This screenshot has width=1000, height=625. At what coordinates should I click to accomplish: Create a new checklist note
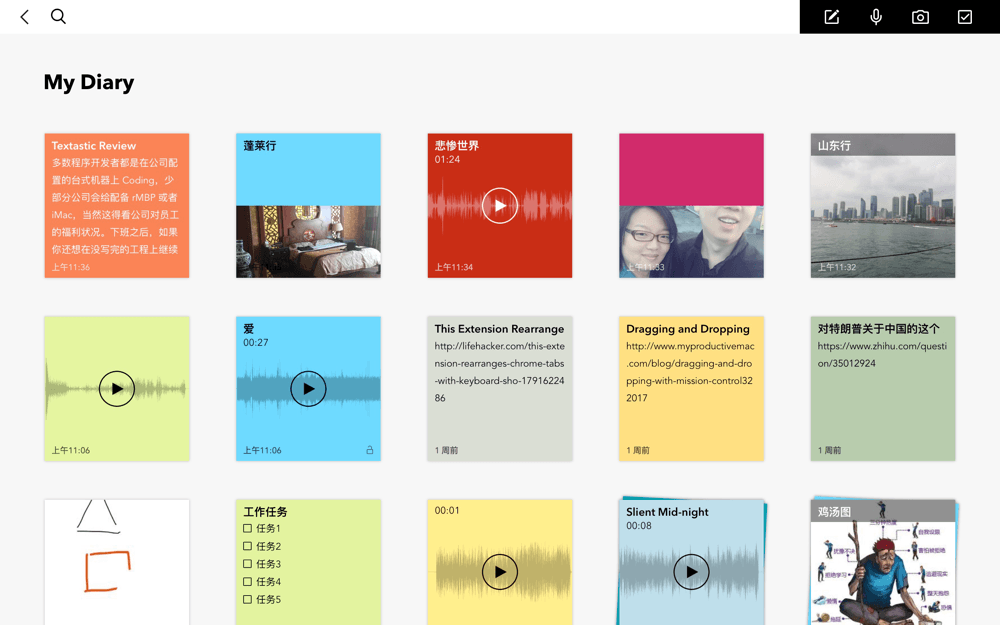click(965, 17)
